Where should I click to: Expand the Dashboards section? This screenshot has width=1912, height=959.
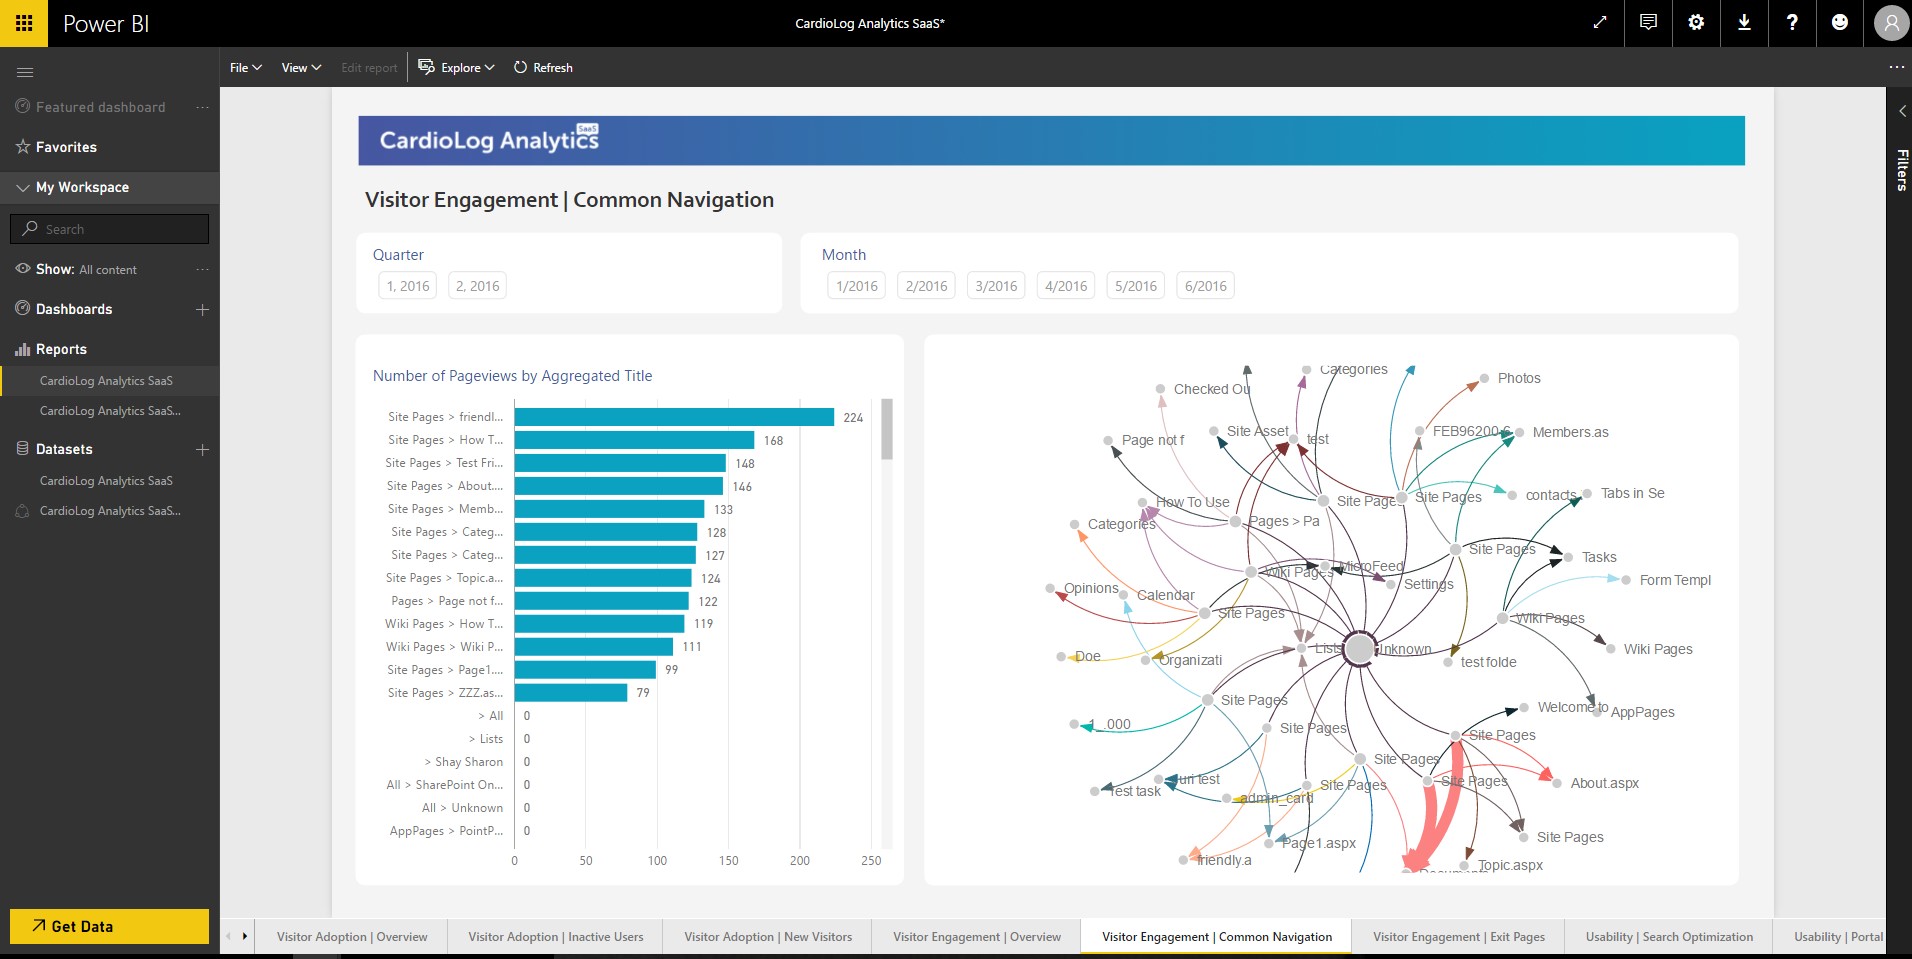point(74,309)
